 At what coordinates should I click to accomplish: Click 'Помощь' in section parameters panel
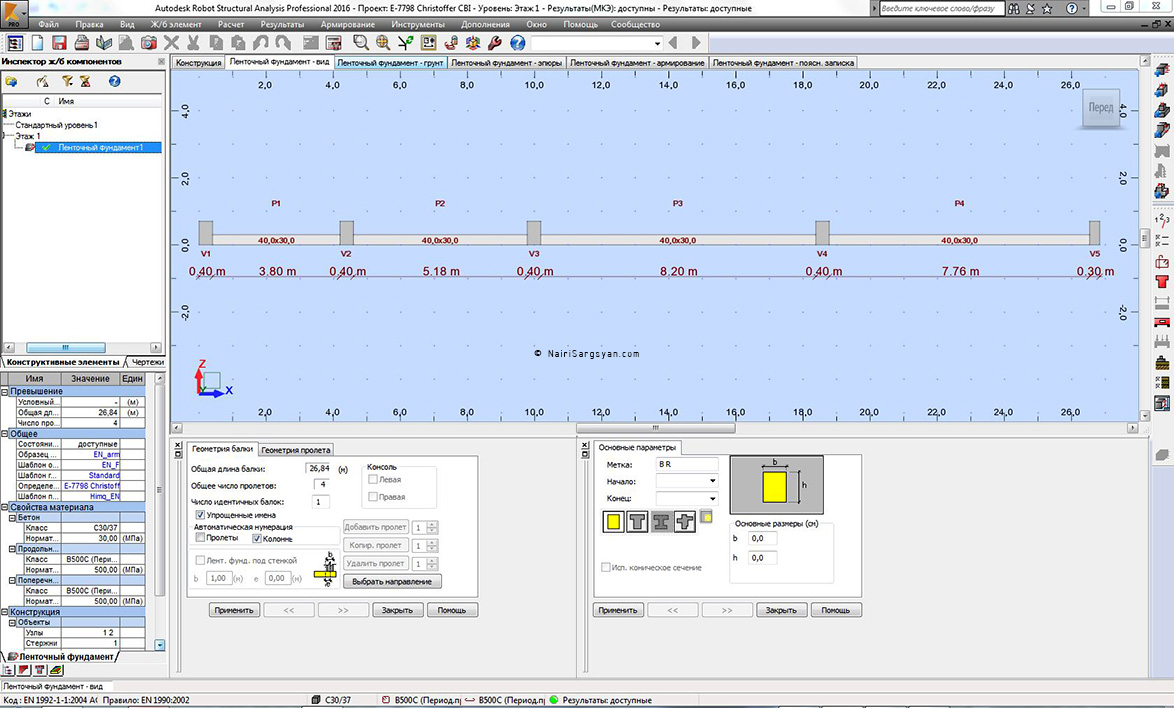pyautogui.click(x=836, y=610)
